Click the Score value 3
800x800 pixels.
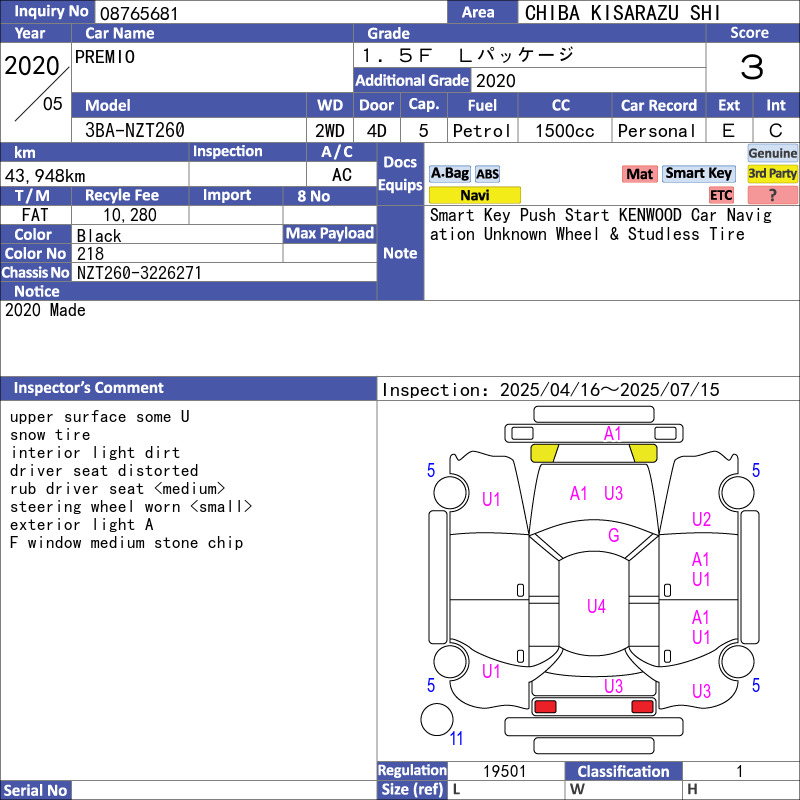[x=751, y=68]
